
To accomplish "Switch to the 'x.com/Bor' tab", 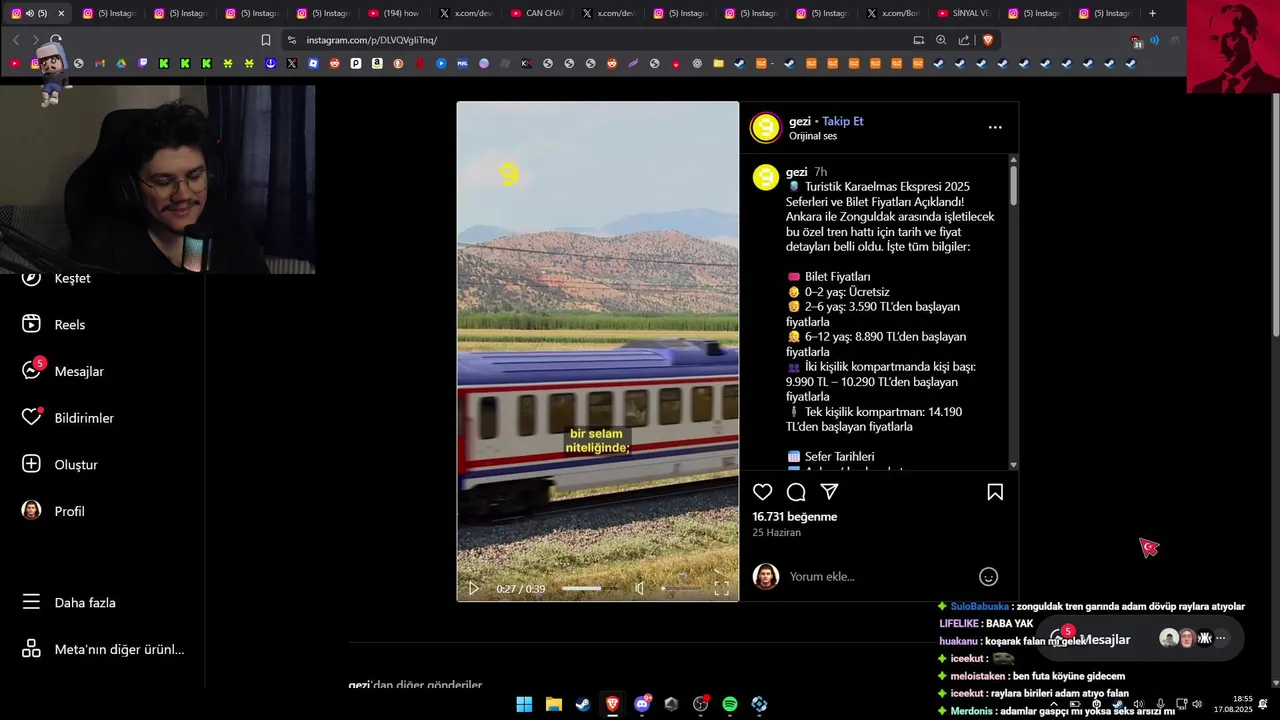I will (x=893, y=13).
